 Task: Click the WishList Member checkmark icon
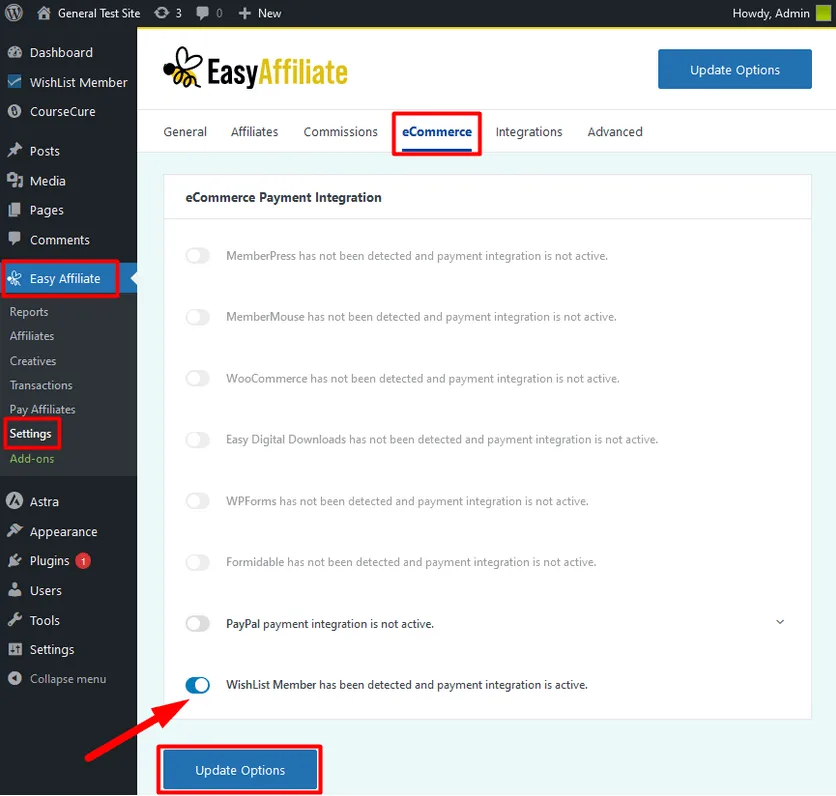coord(15,82)
